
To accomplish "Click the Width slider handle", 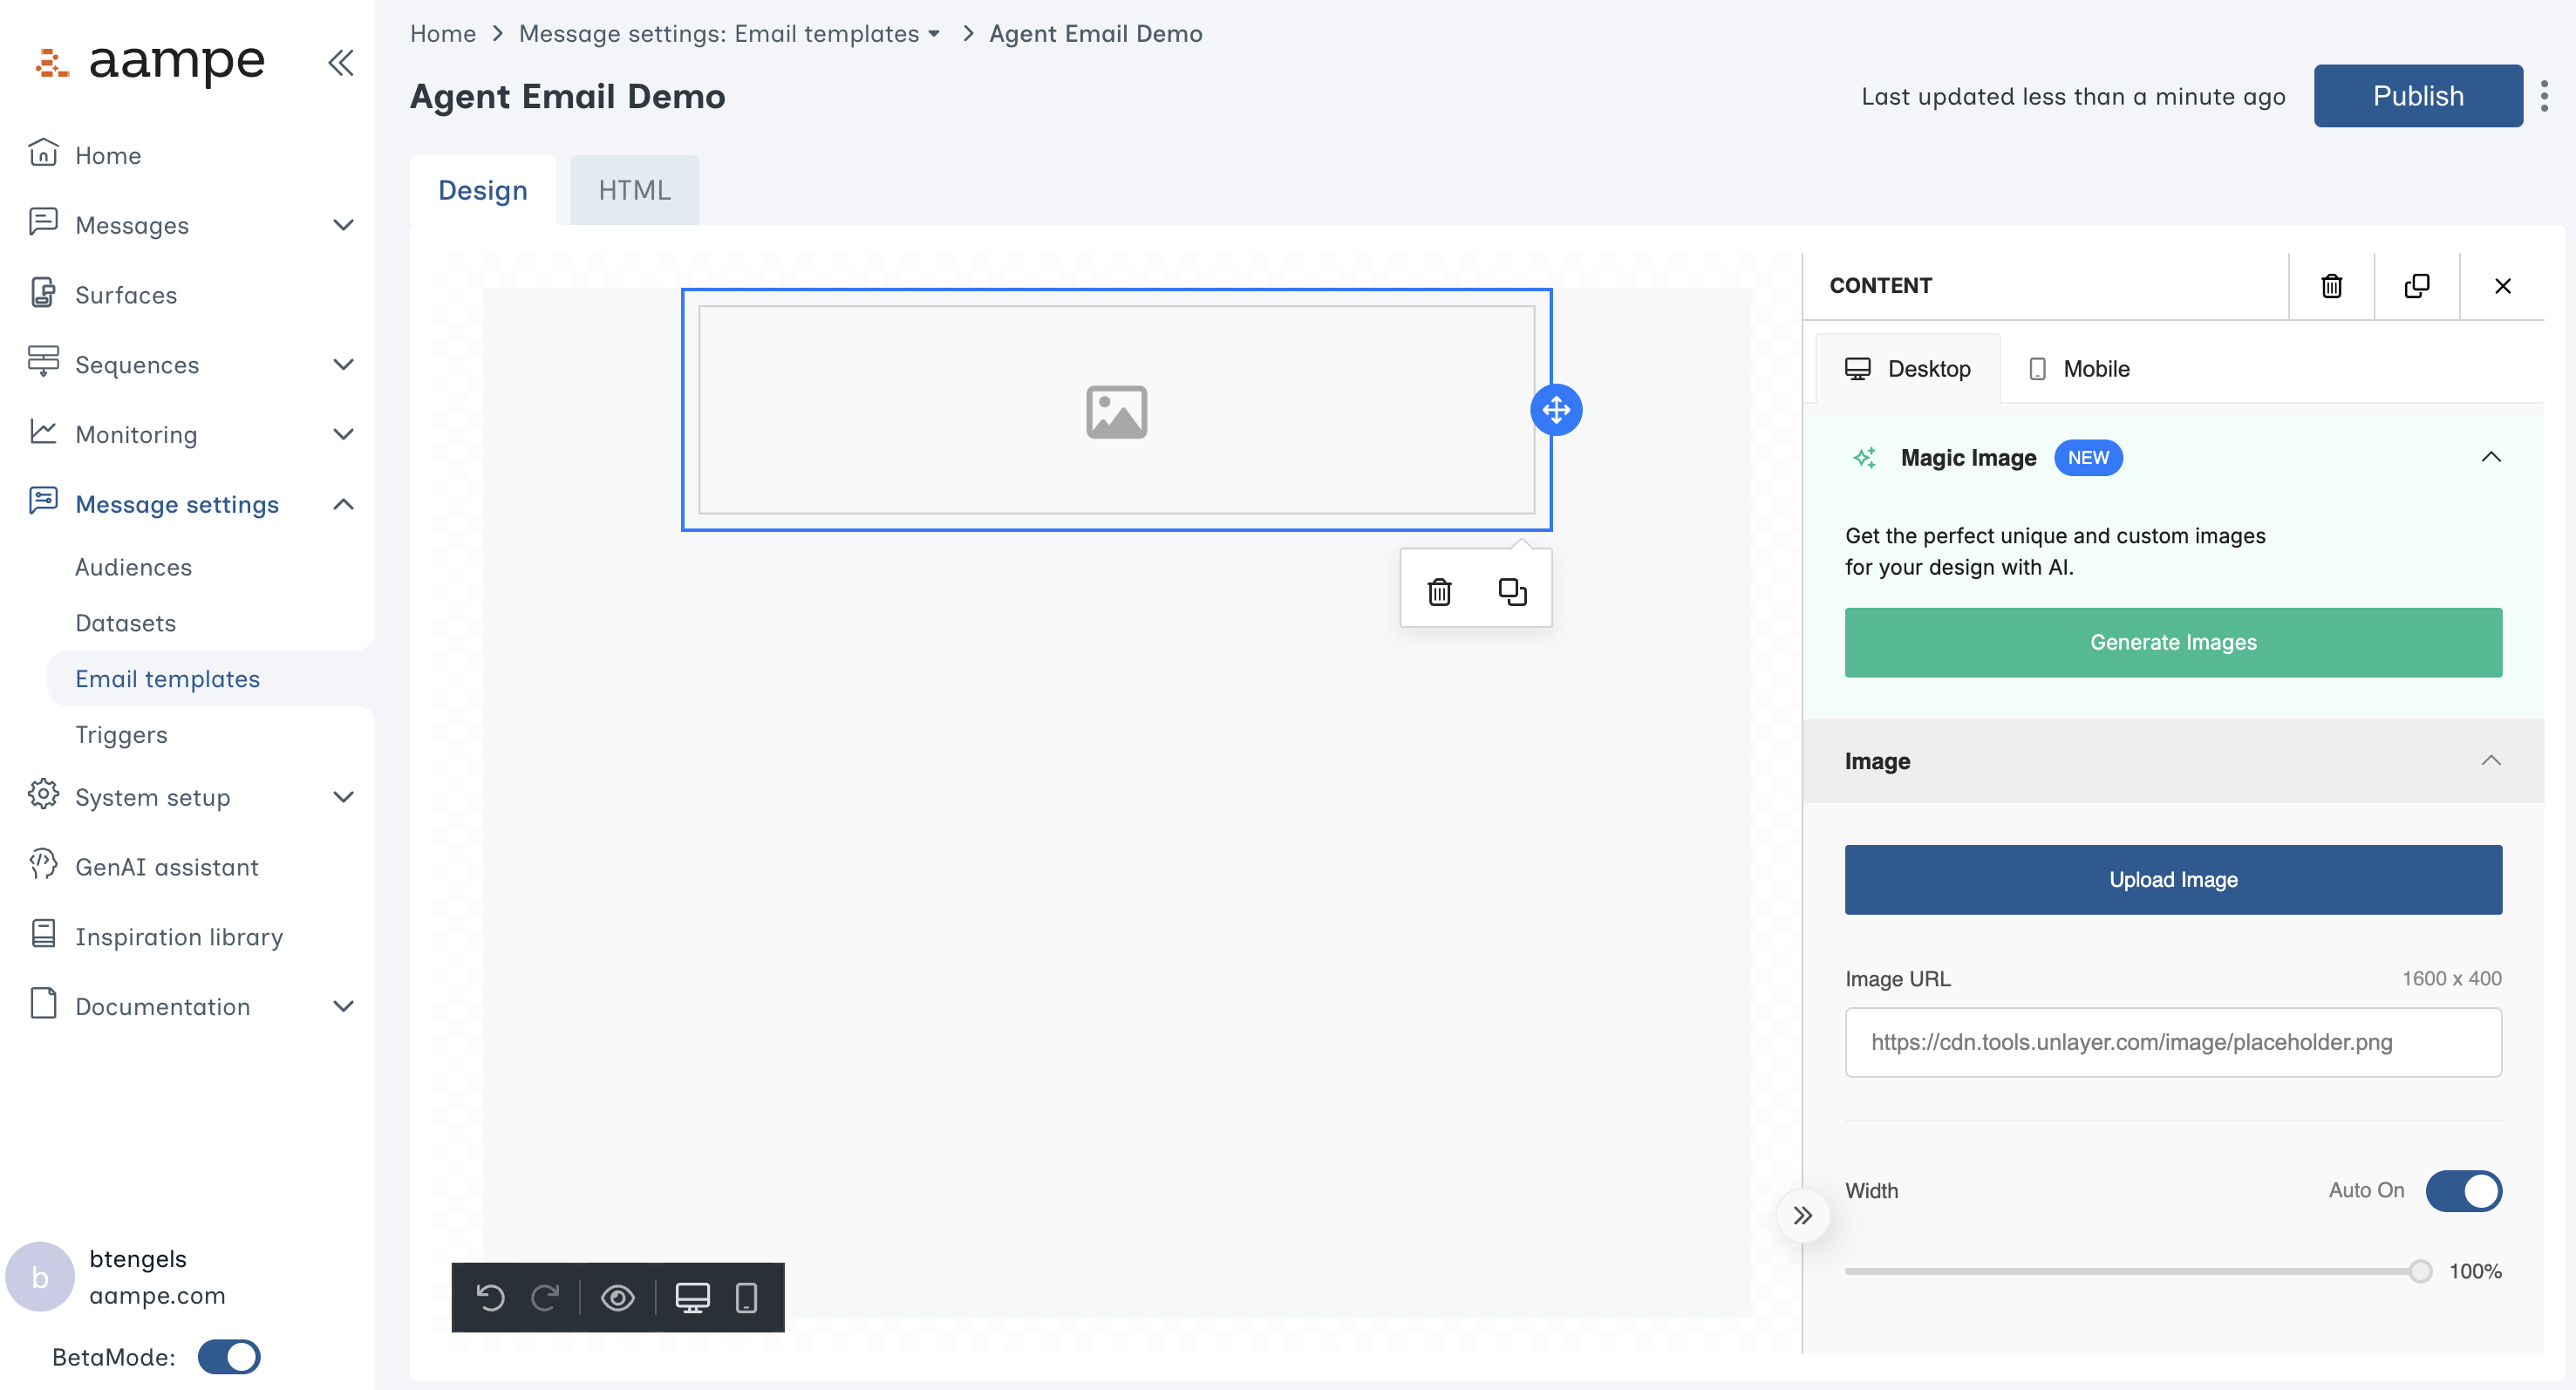I will click(x=2420, y=1271).
